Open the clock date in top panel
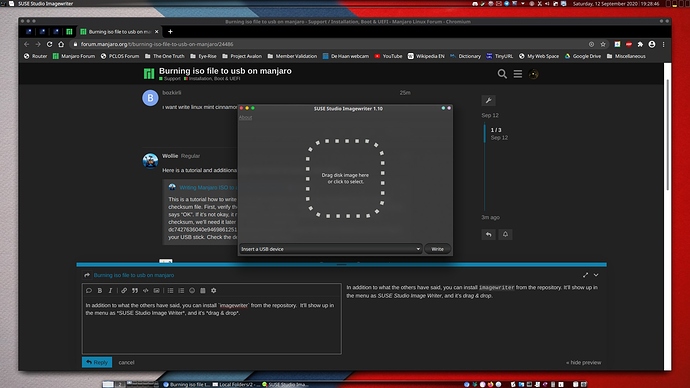 616,4
